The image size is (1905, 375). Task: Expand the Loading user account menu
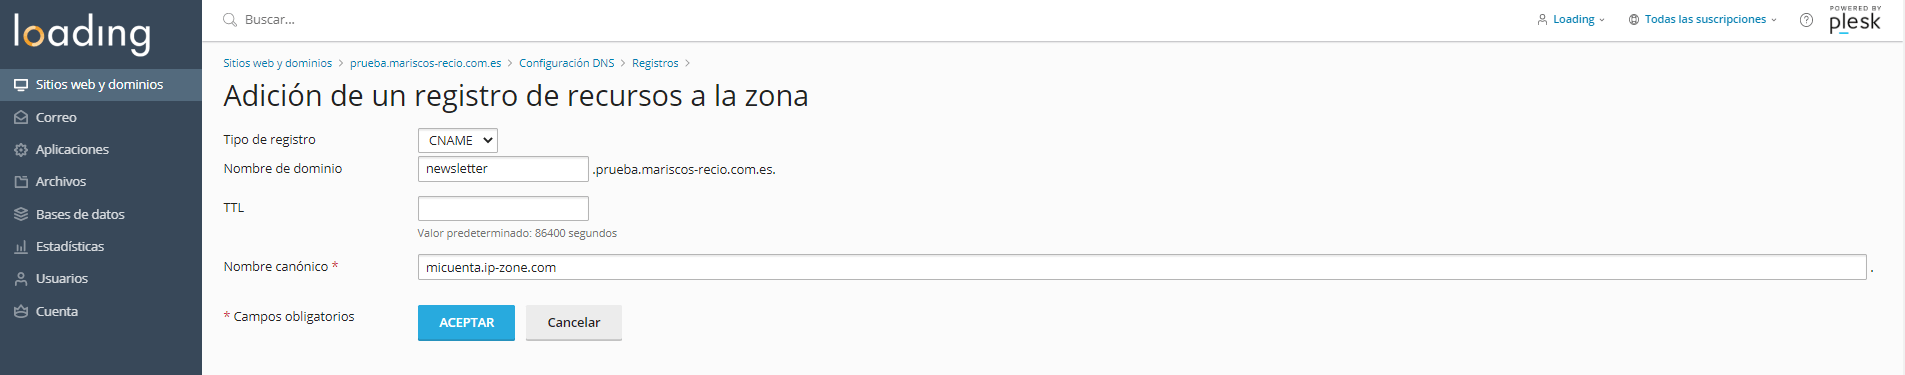[1571, 19]
